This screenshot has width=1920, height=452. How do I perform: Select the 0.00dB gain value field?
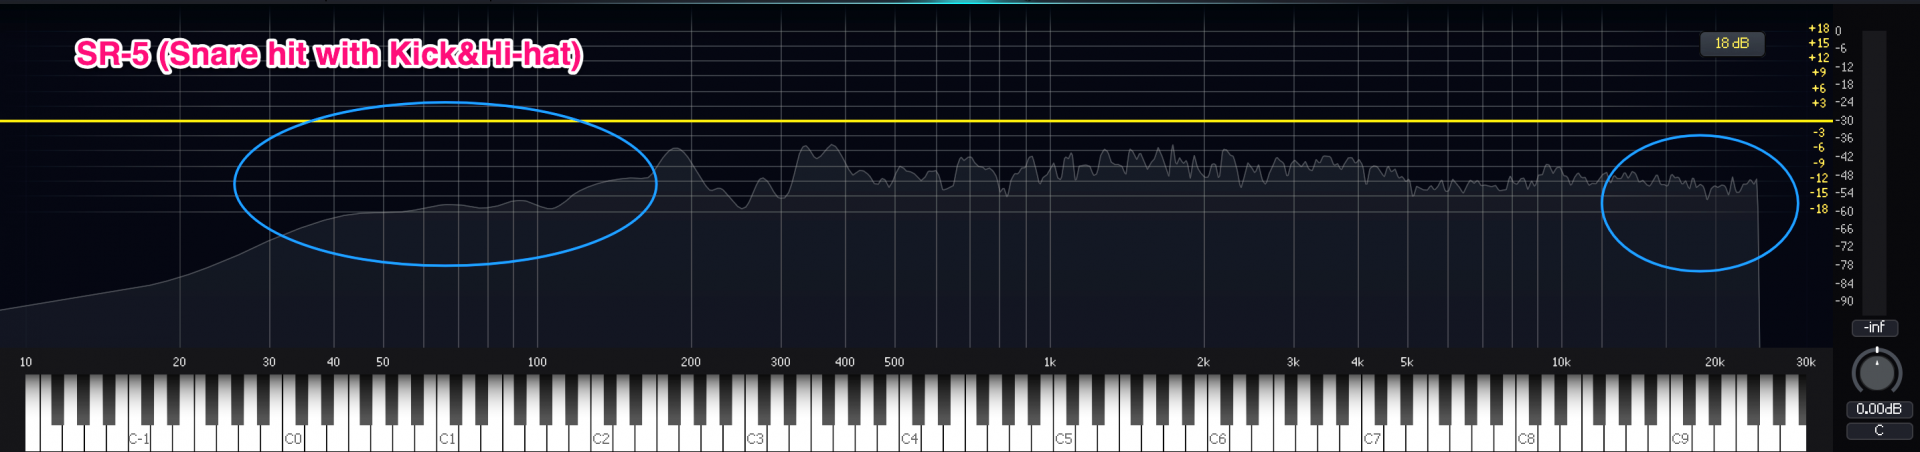pos(1879,409)
